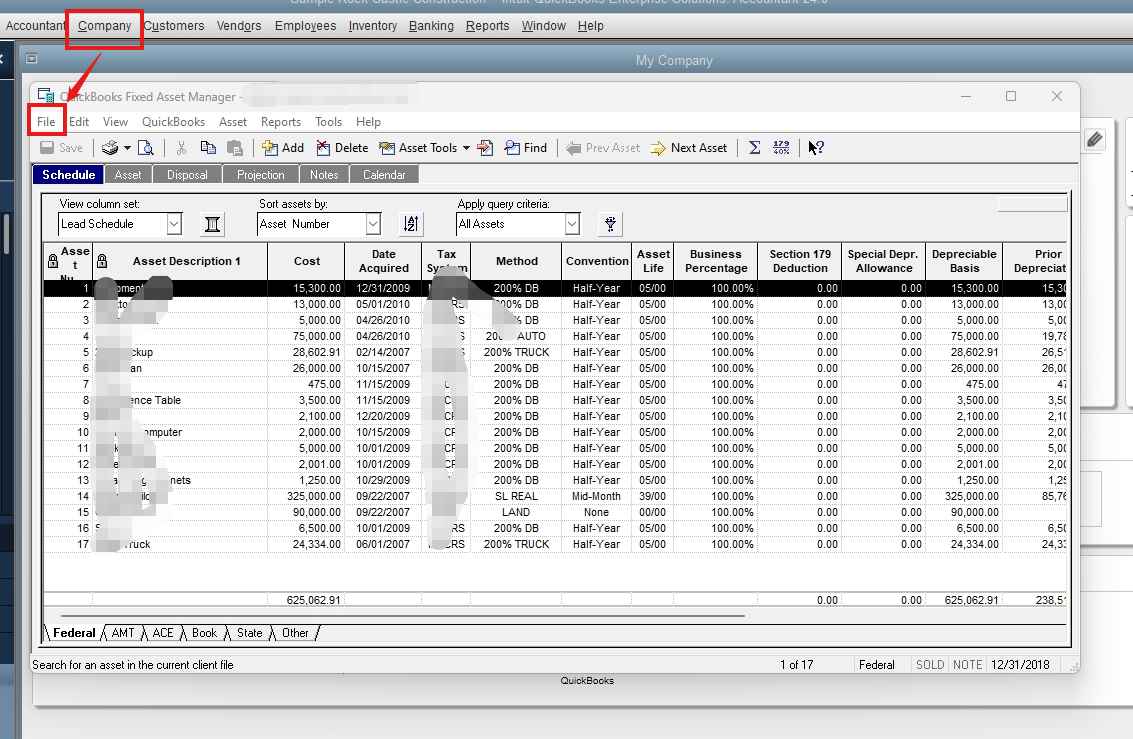Open the View menu in Fixed Asset Manager
Image resolution: width=1133 pixels, height=739 pixels.
tap(115, 121)
